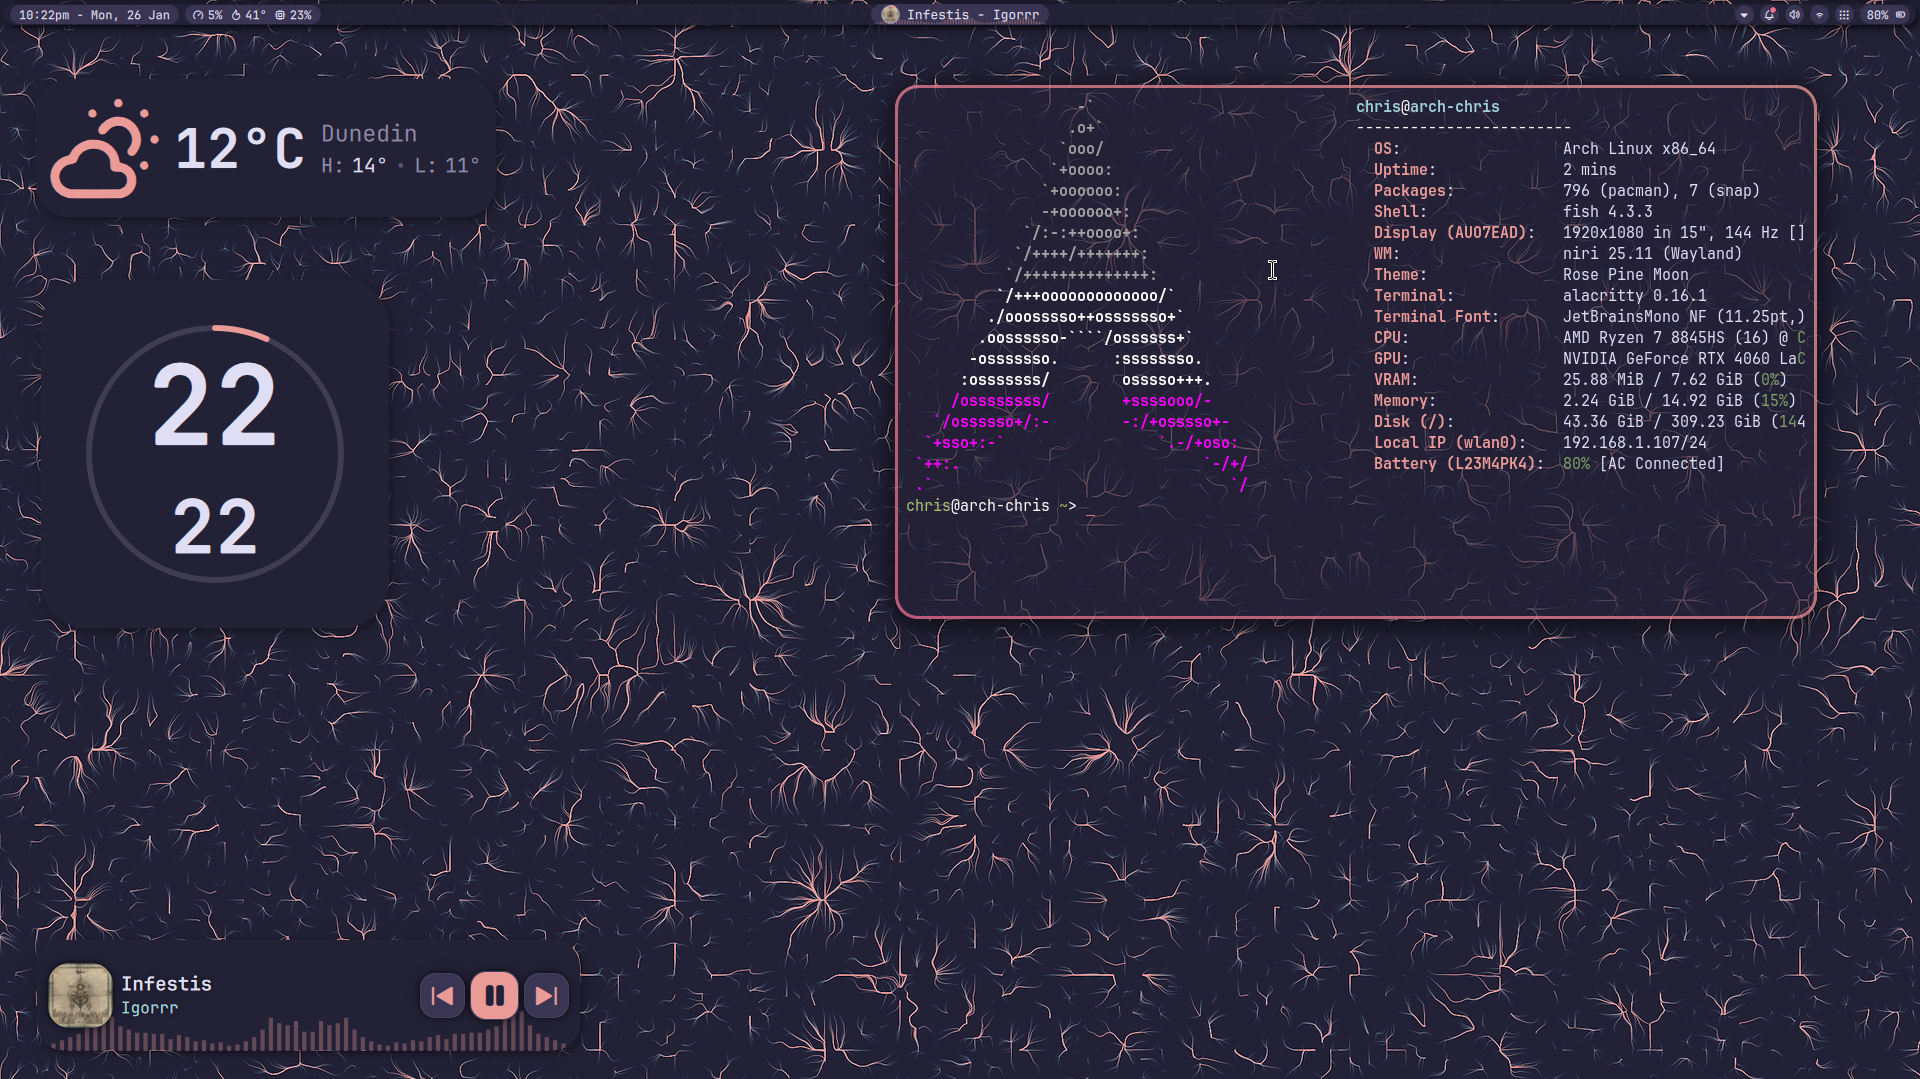This screenshot has height=1079, width=1920.
Task: Click the Battery value 80% [AC Connected]
Action: click(1644, 464)
